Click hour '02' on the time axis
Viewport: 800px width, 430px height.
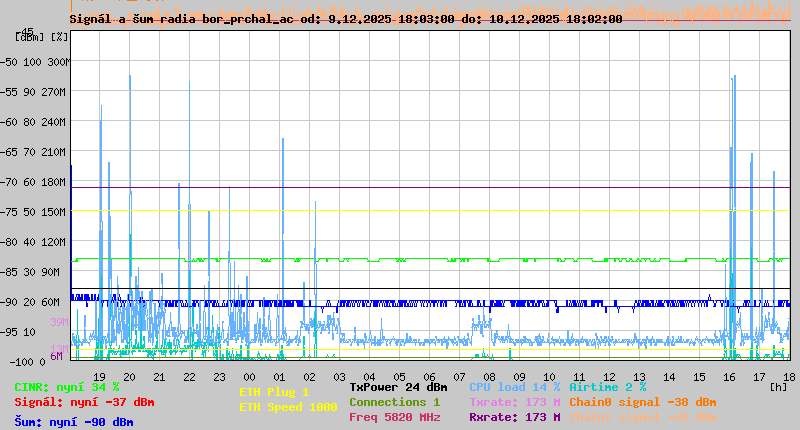(309, 377)
